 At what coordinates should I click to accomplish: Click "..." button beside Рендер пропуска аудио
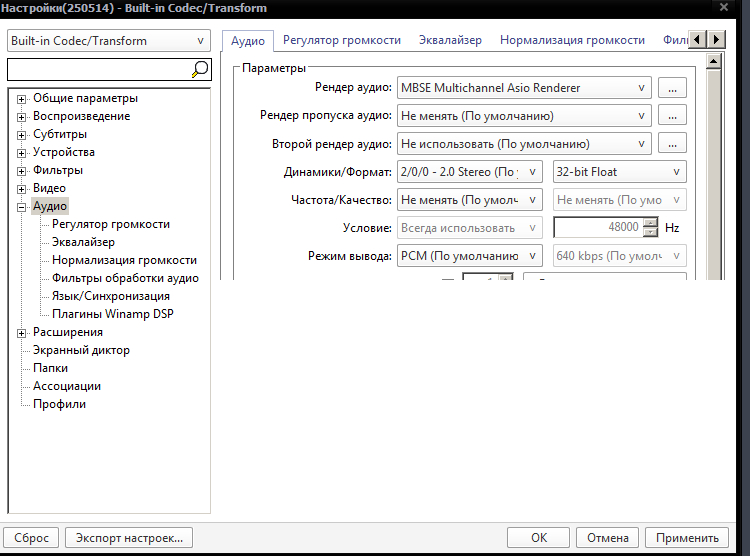tap(673, 116)
